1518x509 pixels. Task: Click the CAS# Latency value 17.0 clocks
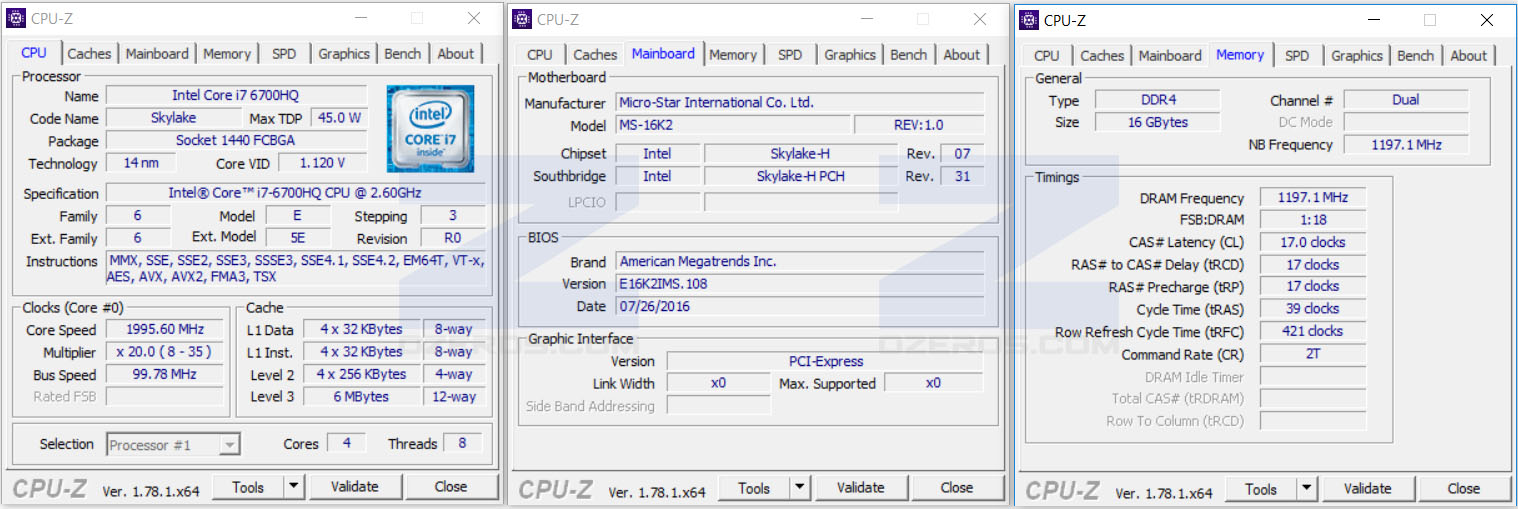tap(1313, 242)
